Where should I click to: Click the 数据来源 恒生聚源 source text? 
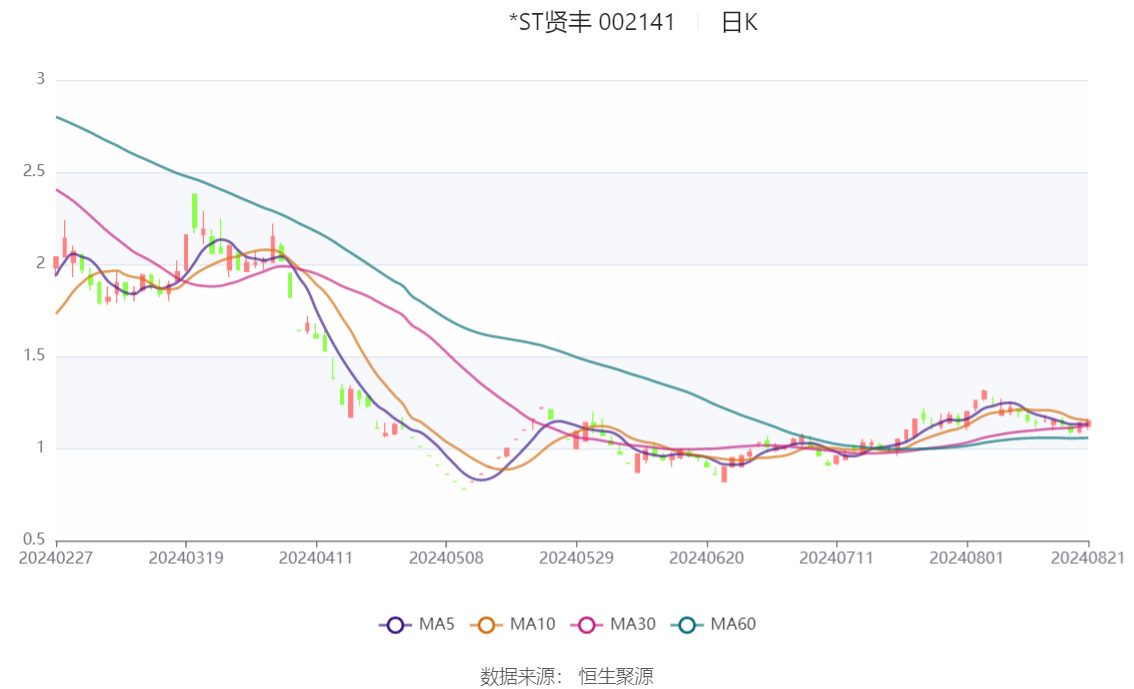(567, 677)
